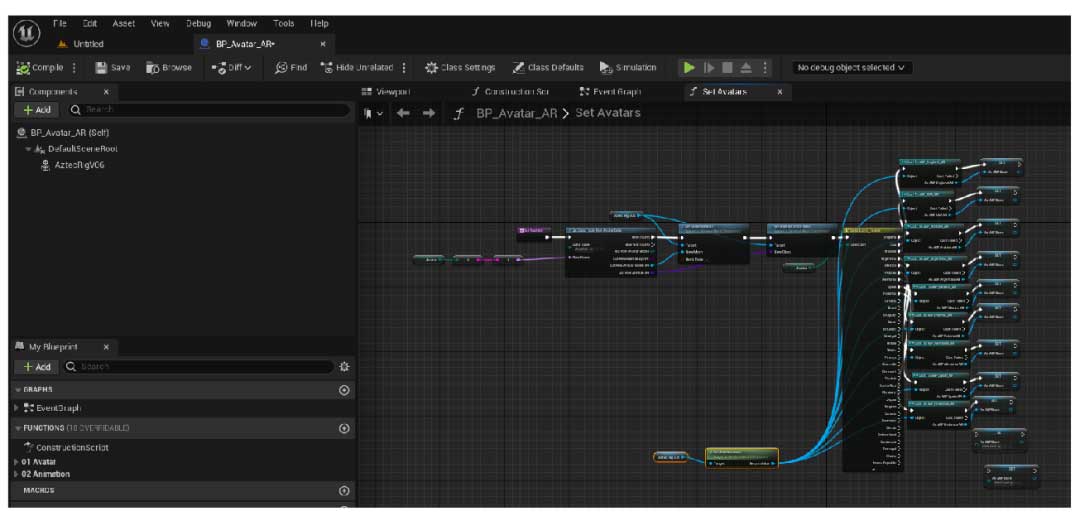Click the My Blueprint settings gear icon
This screenshot has width=1080, height=521.
pos(345,367)
